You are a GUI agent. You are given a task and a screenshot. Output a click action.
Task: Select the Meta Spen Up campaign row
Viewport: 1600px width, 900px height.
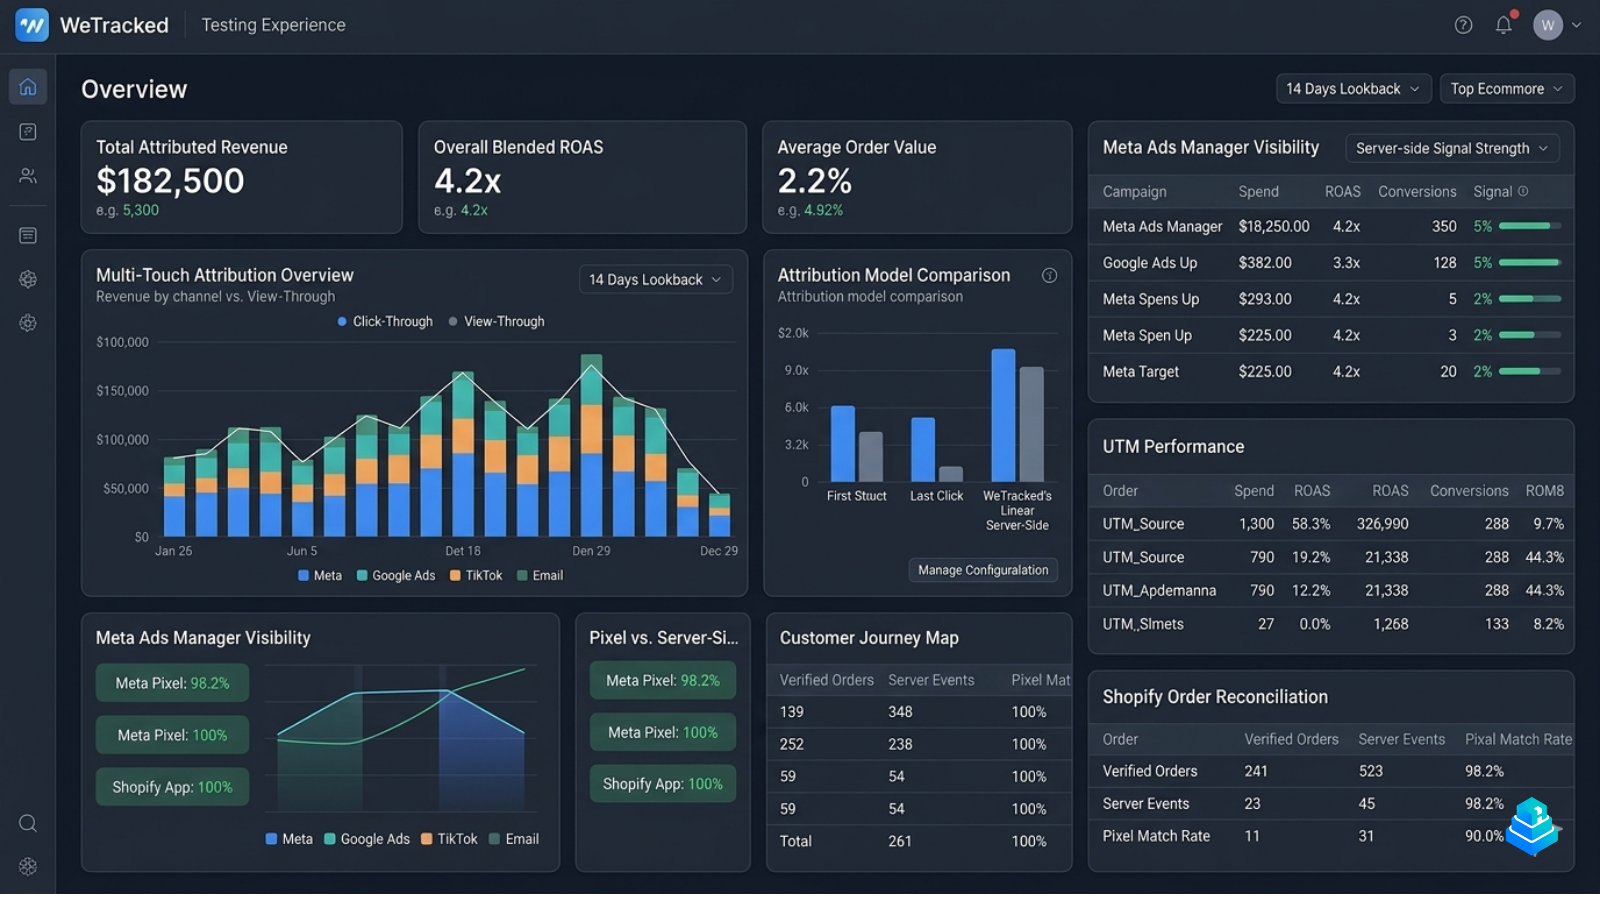[x=1331, y=335]
